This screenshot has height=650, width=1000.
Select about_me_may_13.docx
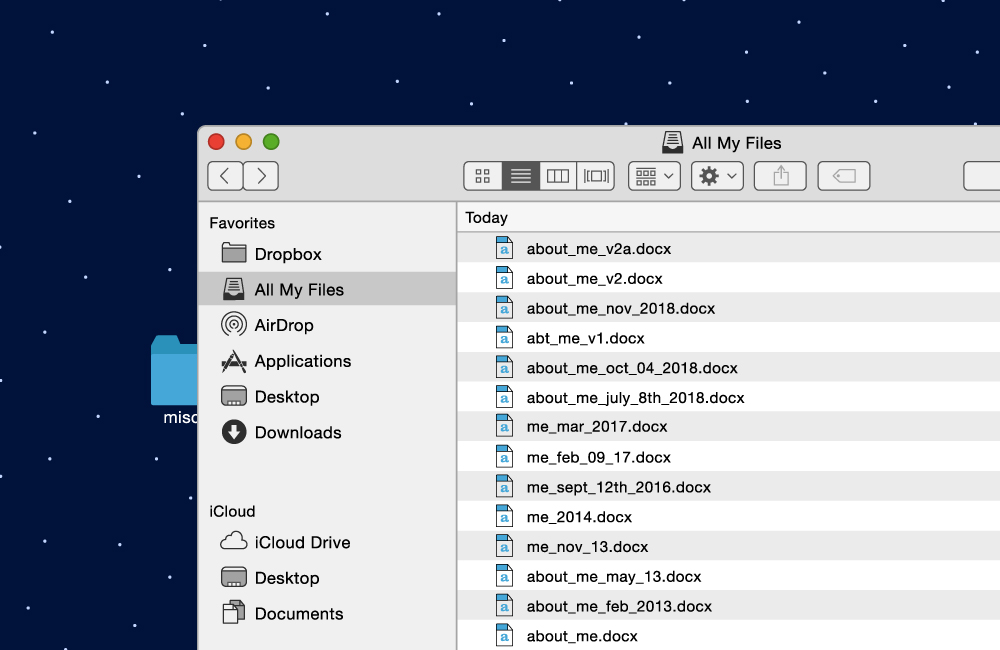(x=728, y=576)
